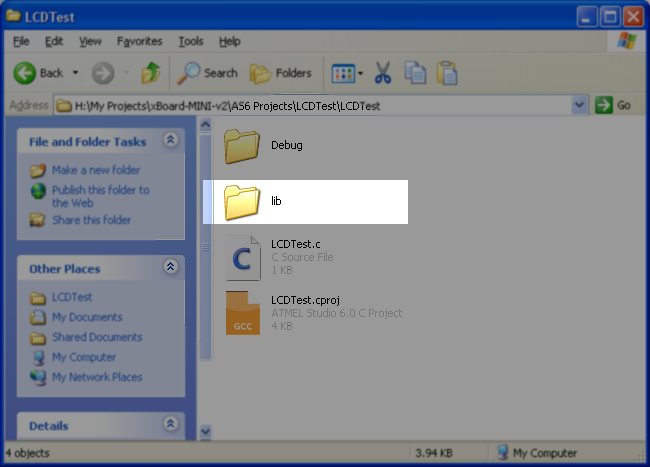Viewport: 650px width, 467px height.
Task: Click the task pane scroll down arrow
Action: click(206, 431)
